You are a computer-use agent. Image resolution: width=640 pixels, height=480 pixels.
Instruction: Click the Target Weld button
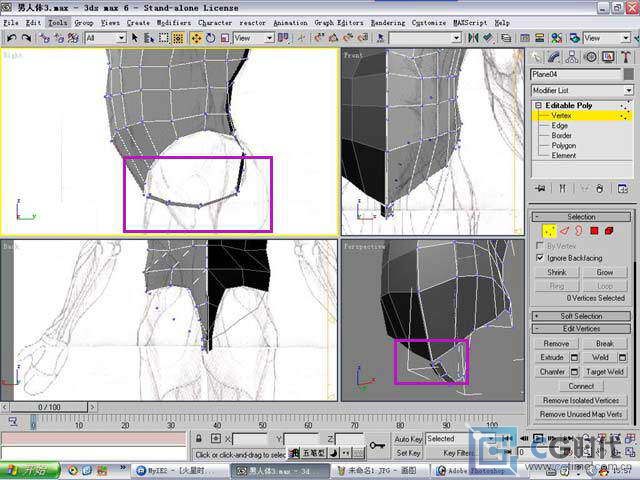point(604,372)
